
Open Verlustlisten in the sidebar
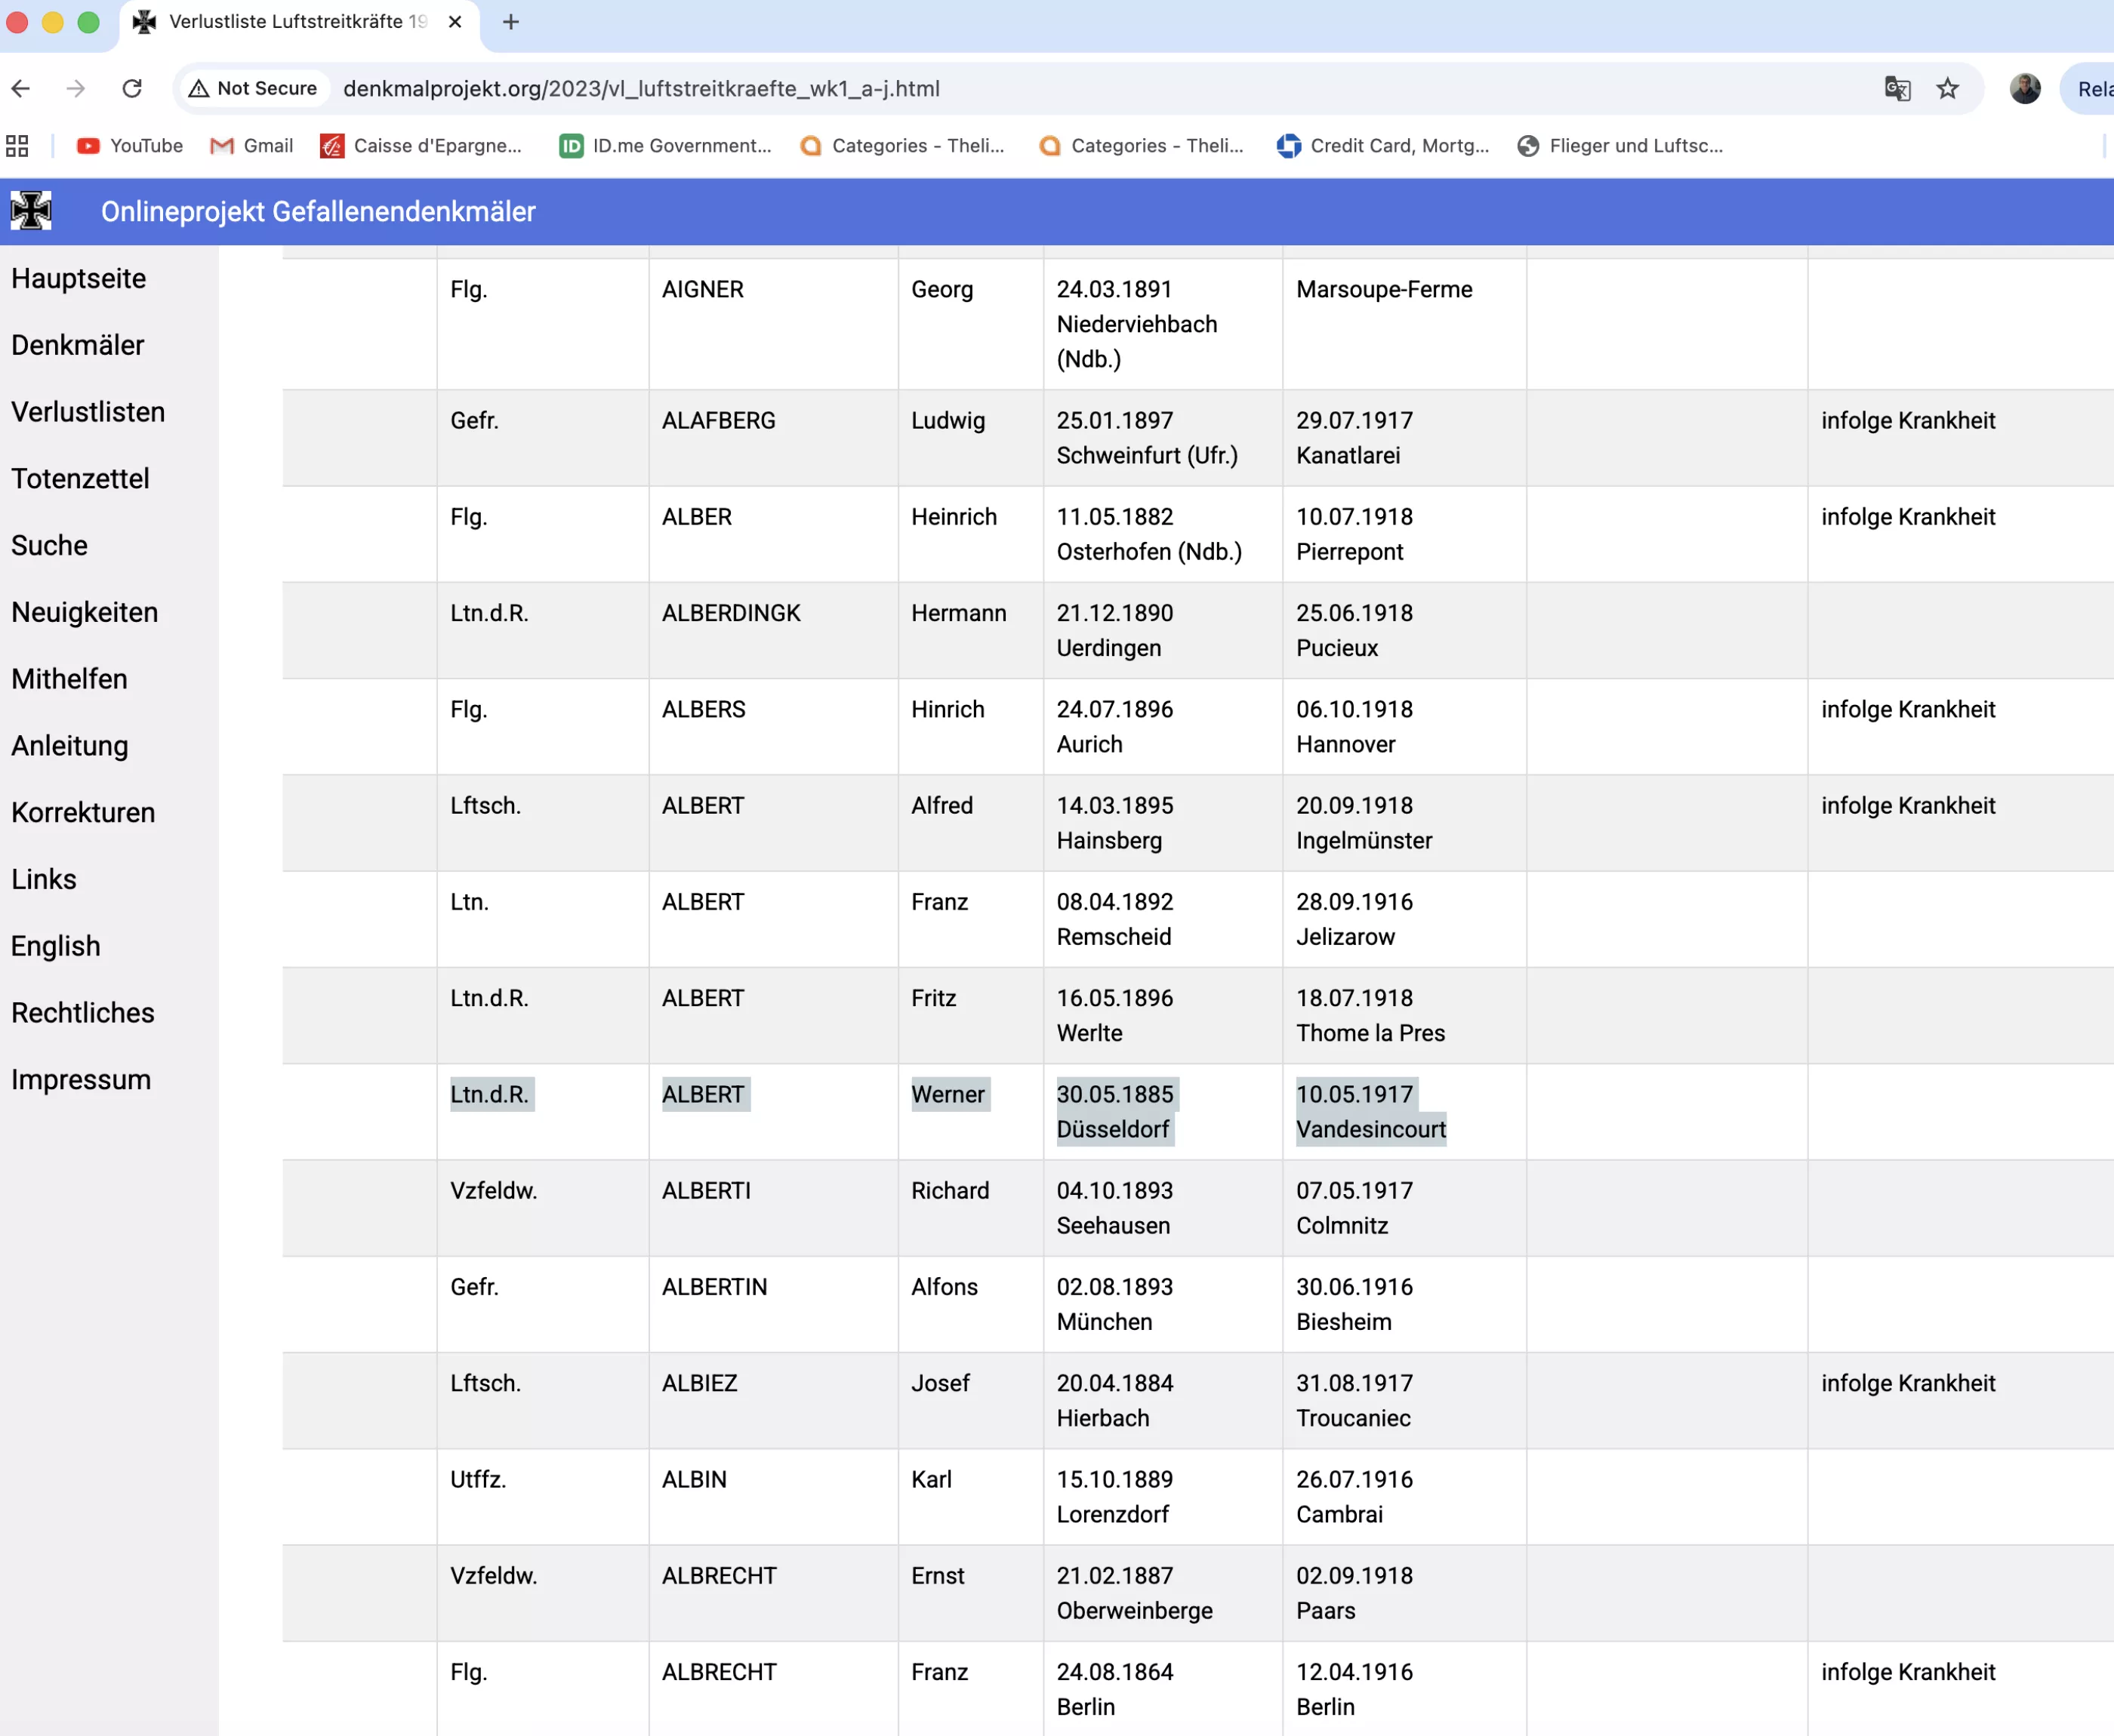coord(88,412)
